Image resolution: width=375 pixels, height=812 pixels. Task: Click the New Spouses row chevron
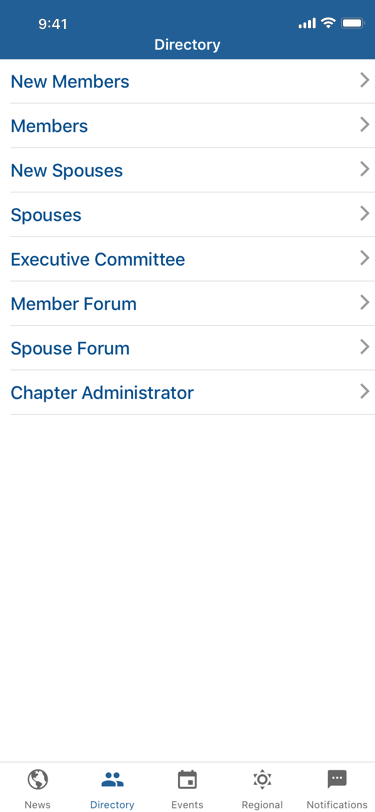[365, 169]
